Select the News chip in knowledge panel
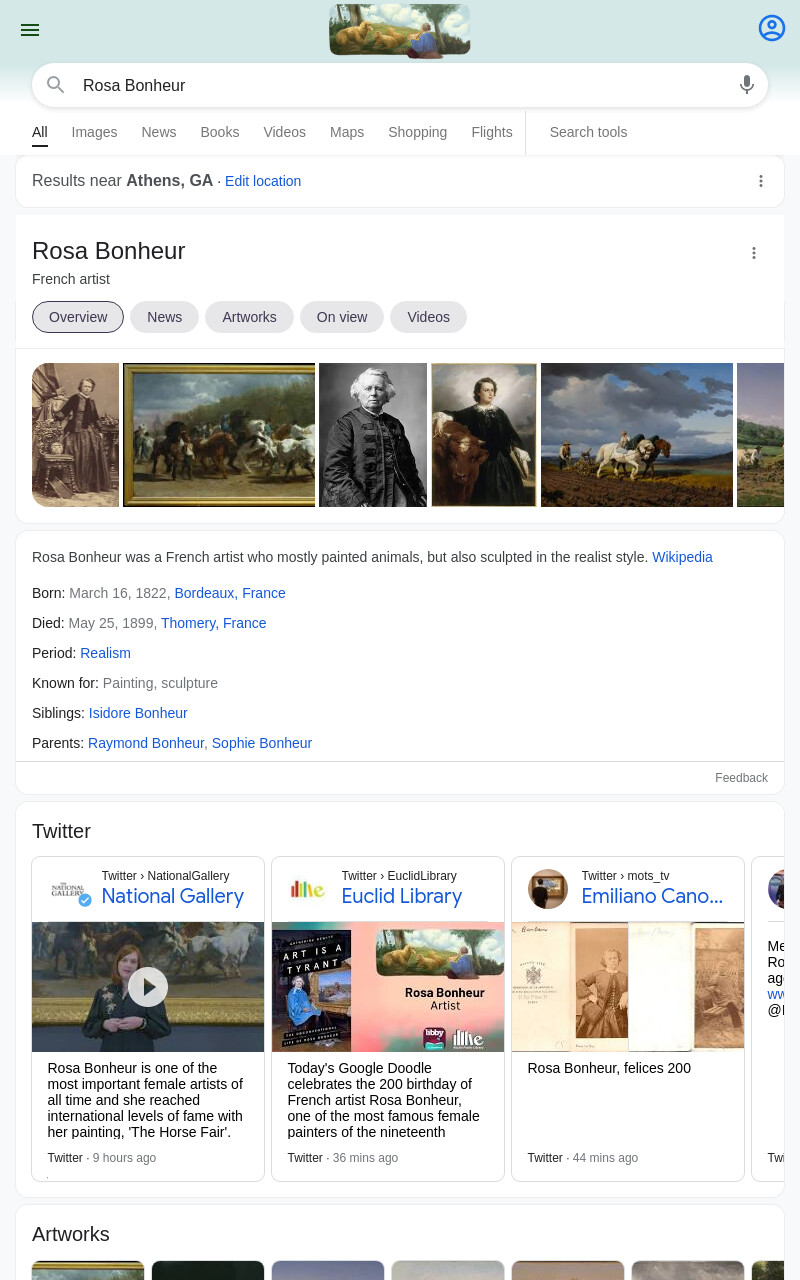800x1280 pixels. pos(165,317)
